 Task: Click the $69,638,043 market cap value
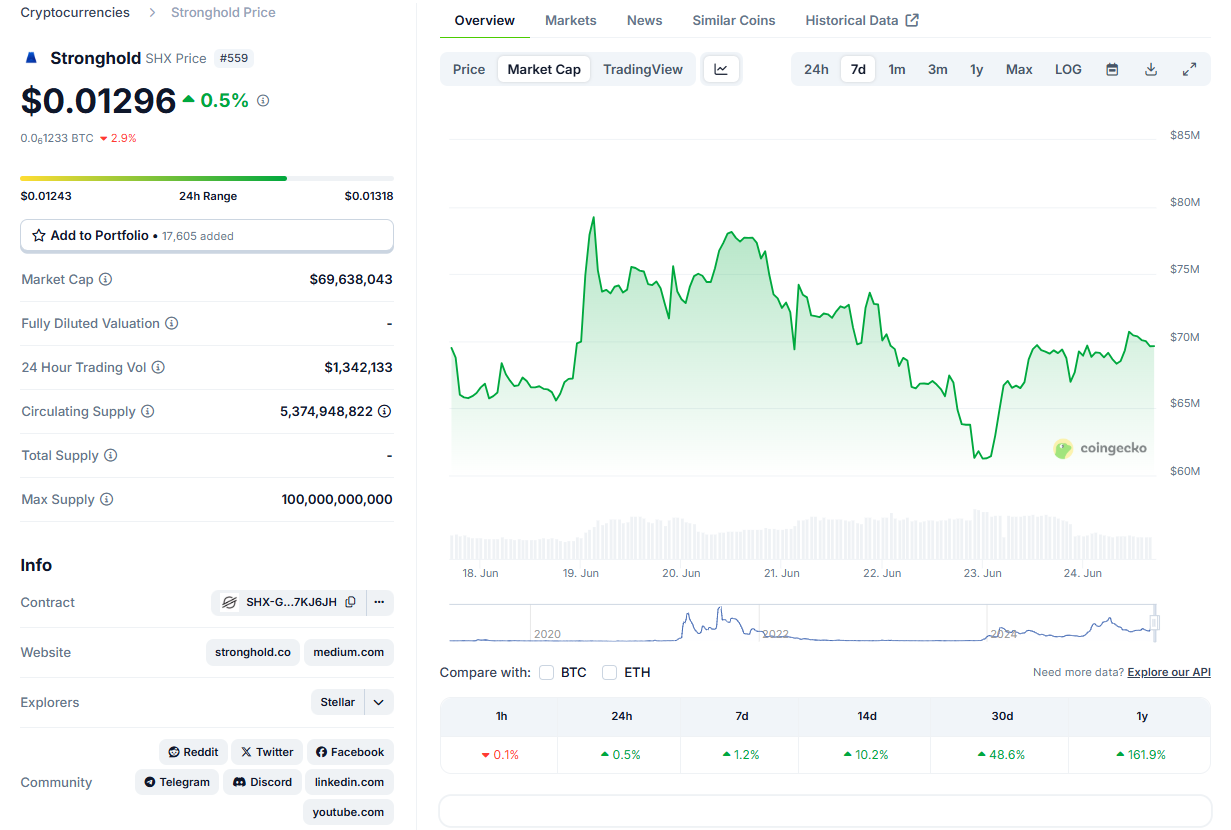tap(351, 280)
